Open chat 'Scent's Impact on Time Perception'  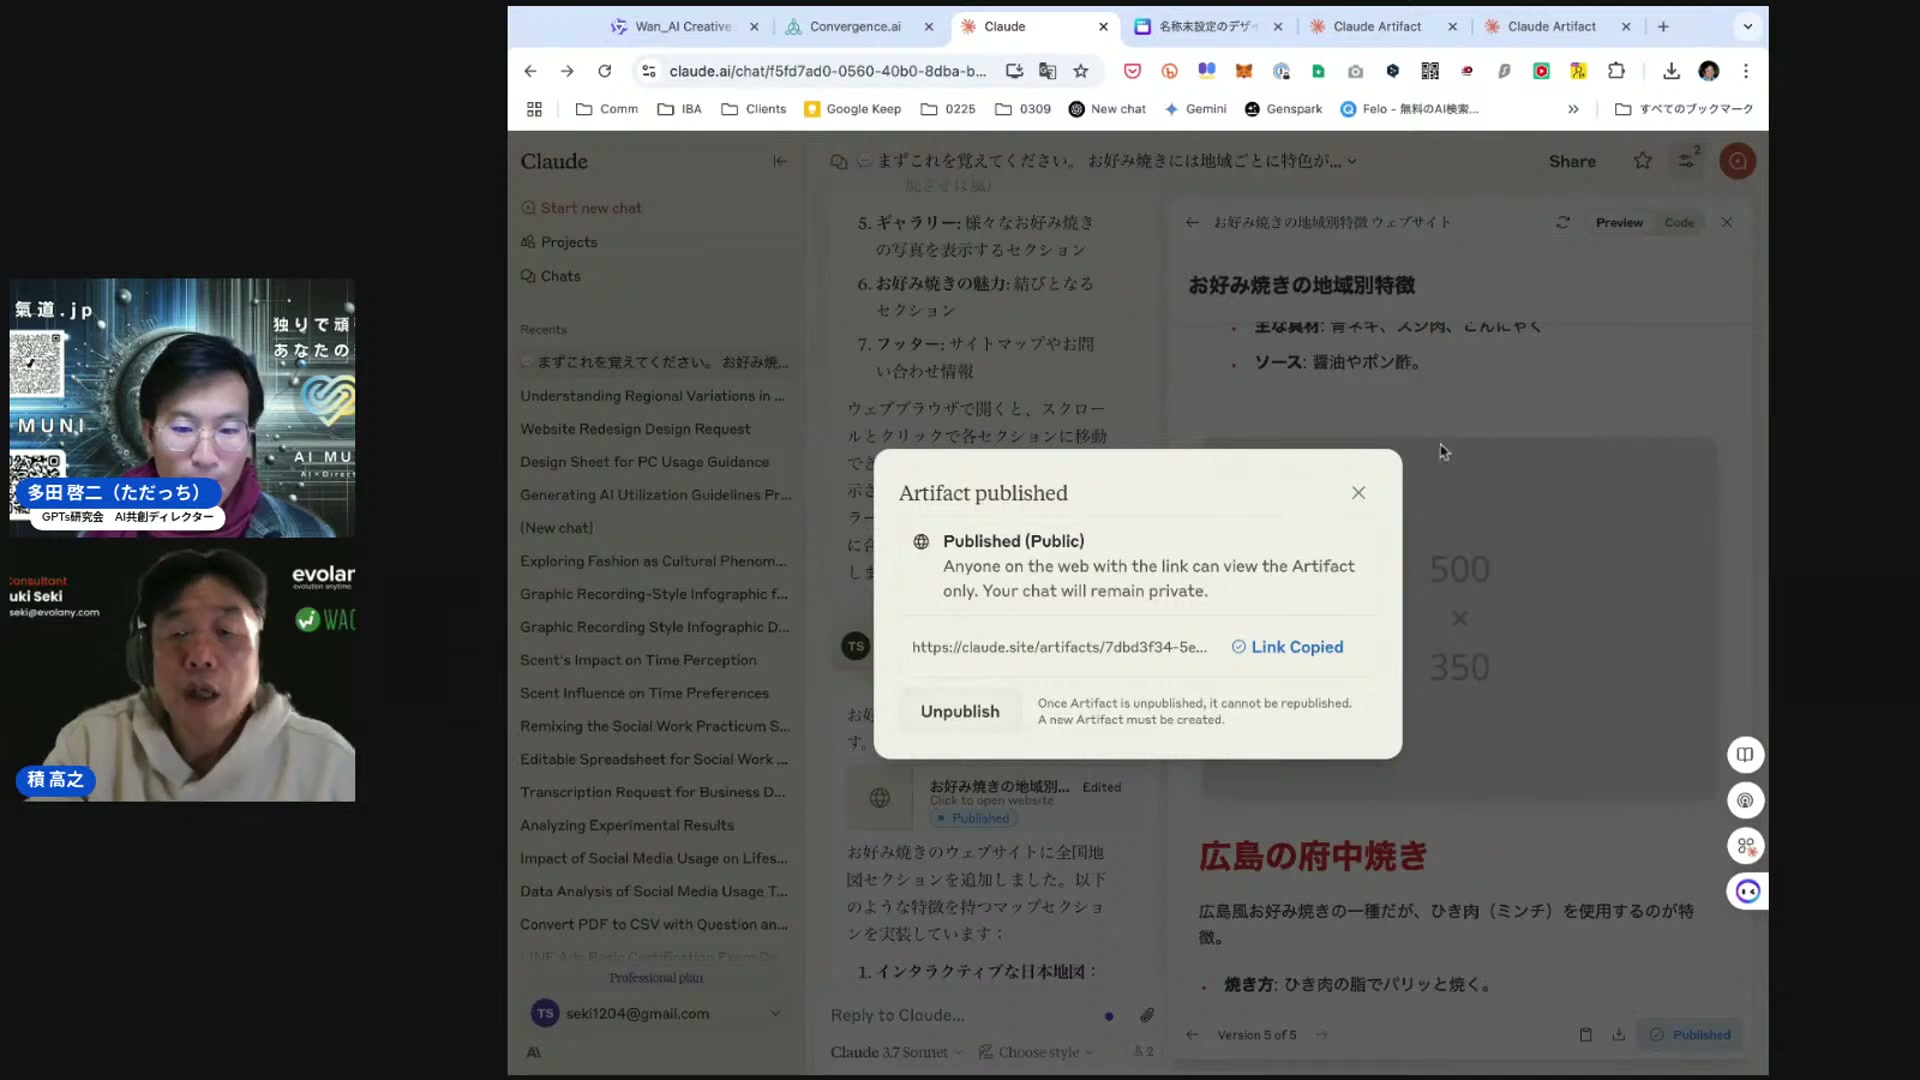638,660
